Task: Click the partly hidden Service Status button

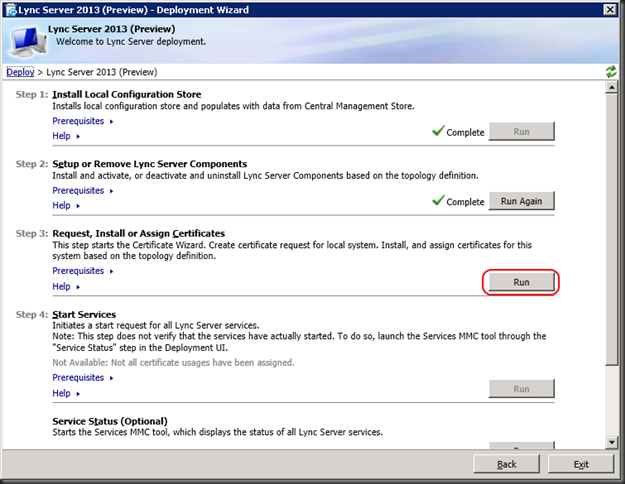Action: tap(521, 445)
